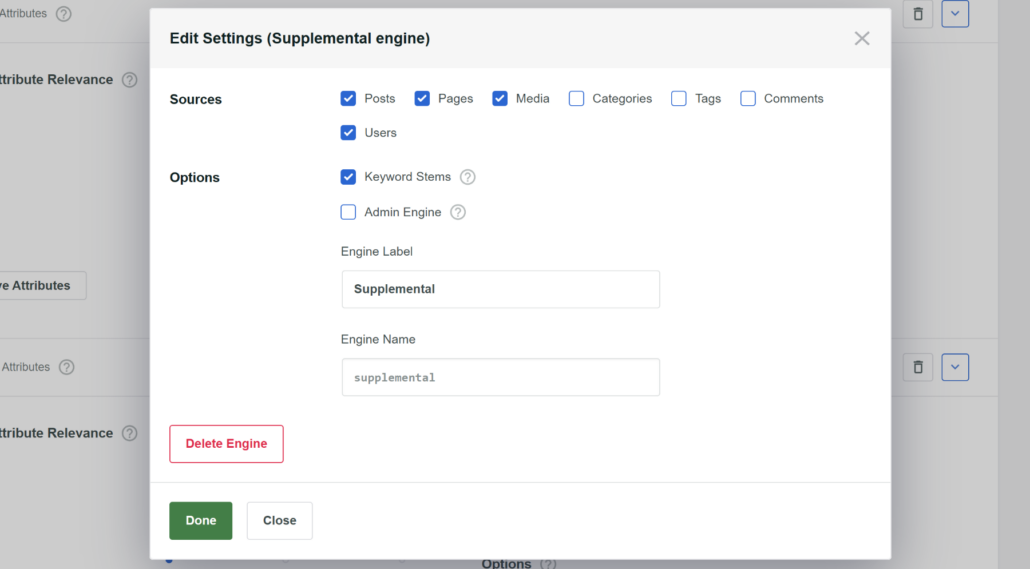1030x569 pixels.
Task: Enable the Categories source checkbox
Action: (x=576, y=99)
